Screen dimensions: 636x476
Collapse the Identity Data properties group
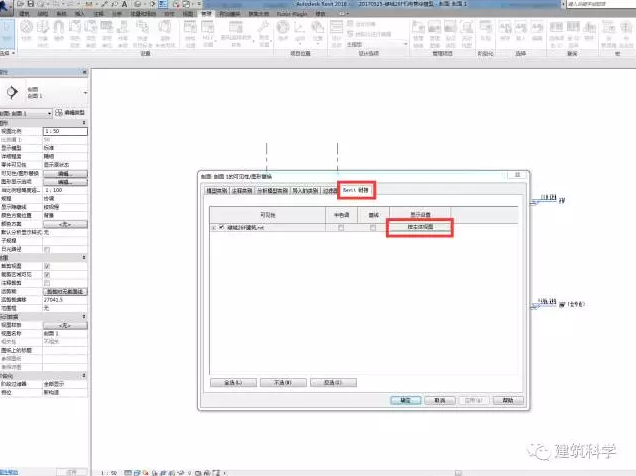coord(84,316)
